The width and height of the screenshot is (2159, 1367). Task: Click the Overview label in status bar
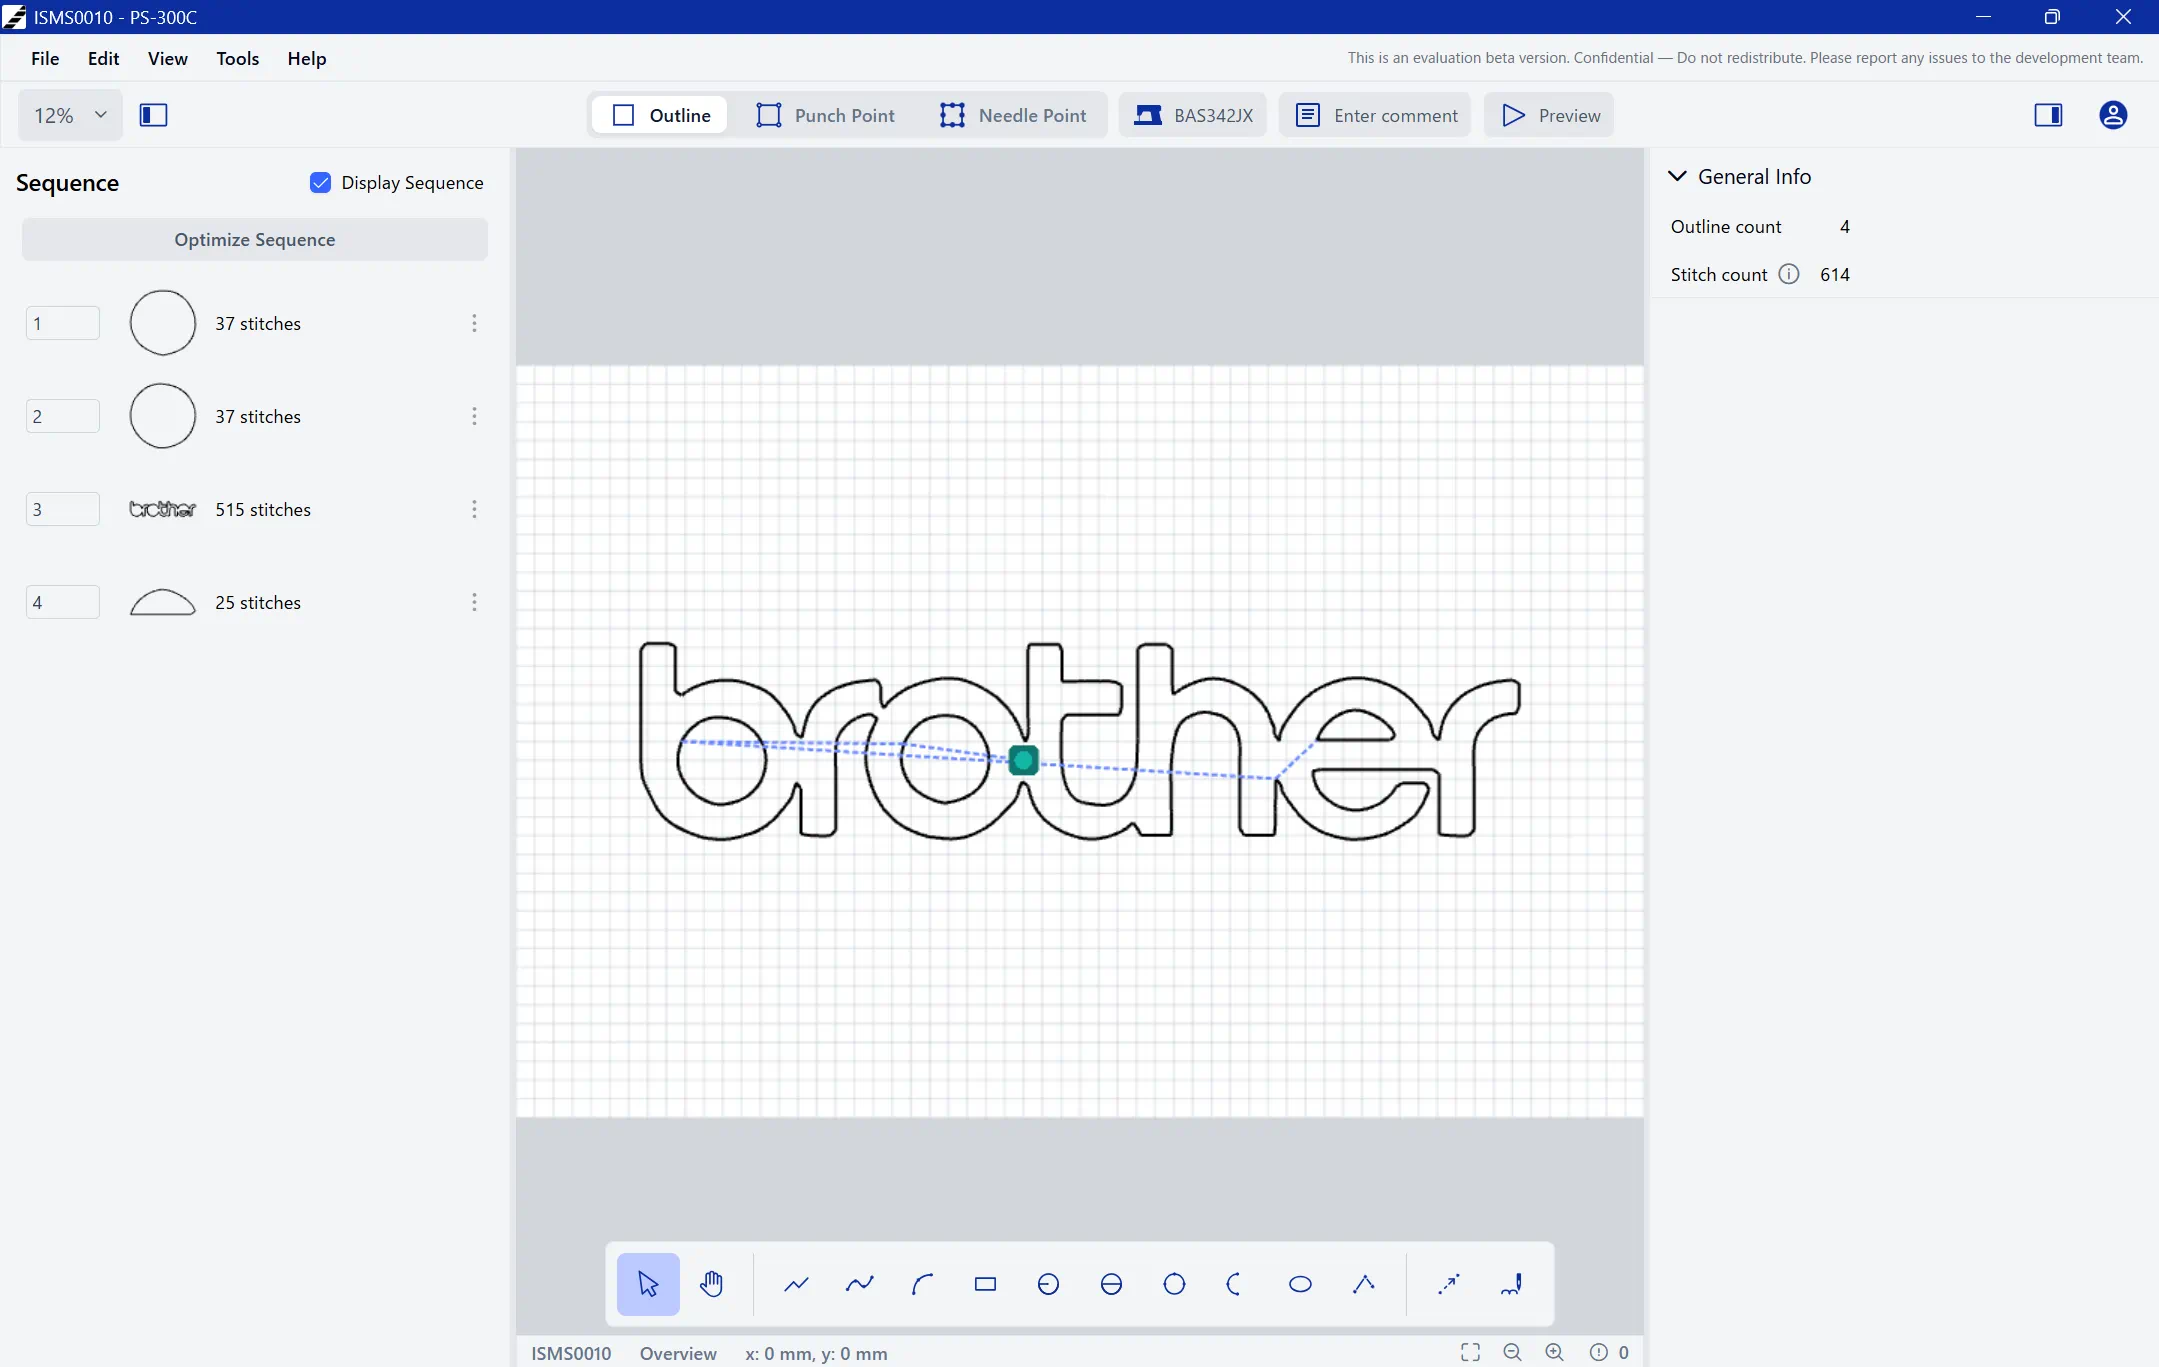click(678, 1353)
